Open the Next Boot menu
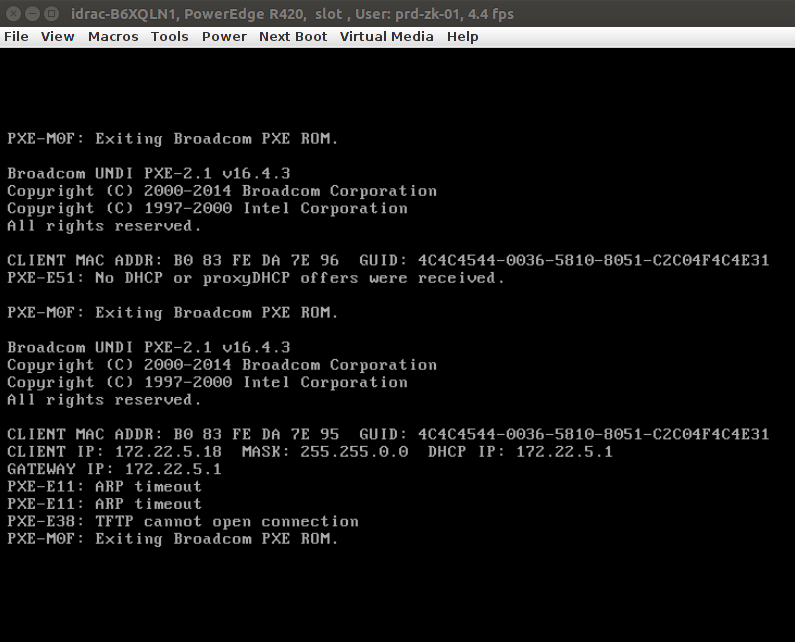Screen dimensions: 795x642 pos(293,37)
